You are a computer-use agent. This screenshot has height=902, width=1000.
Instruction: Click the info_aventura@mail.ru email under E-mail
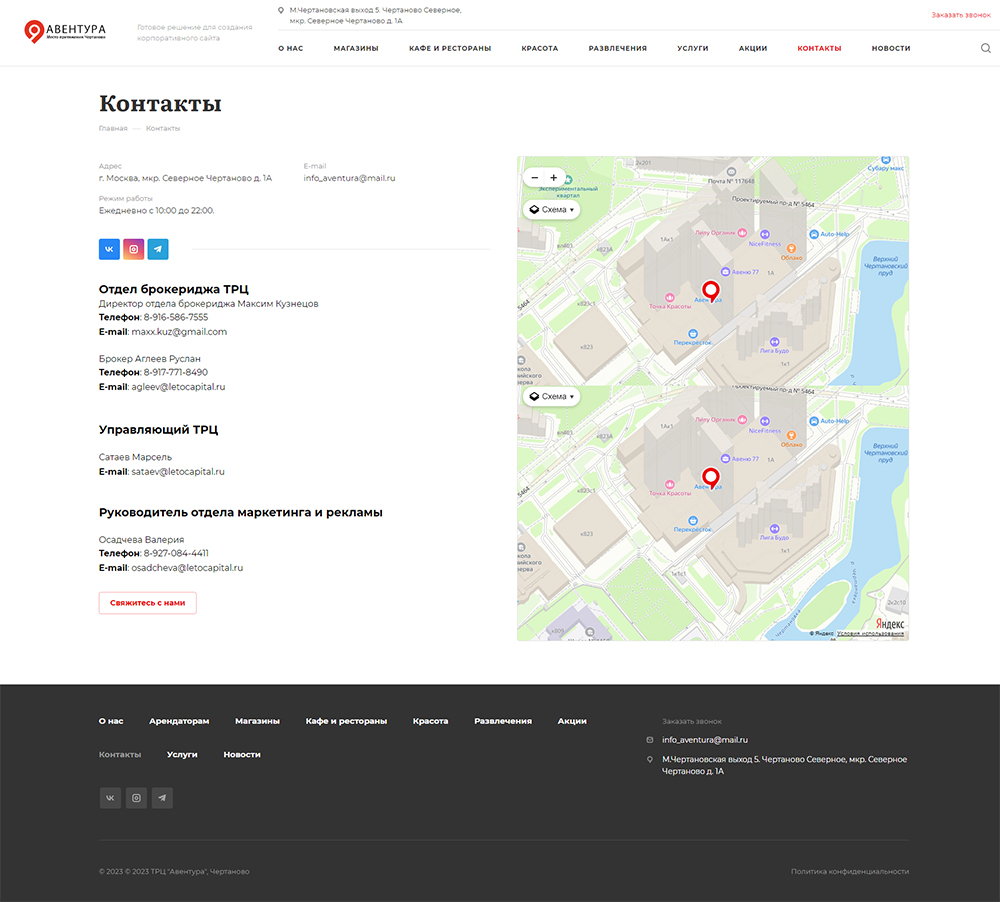coord(349,178)
